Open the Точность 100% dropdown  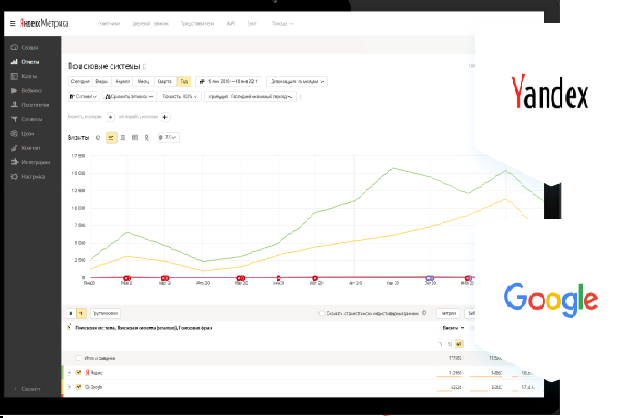[180, 96]
